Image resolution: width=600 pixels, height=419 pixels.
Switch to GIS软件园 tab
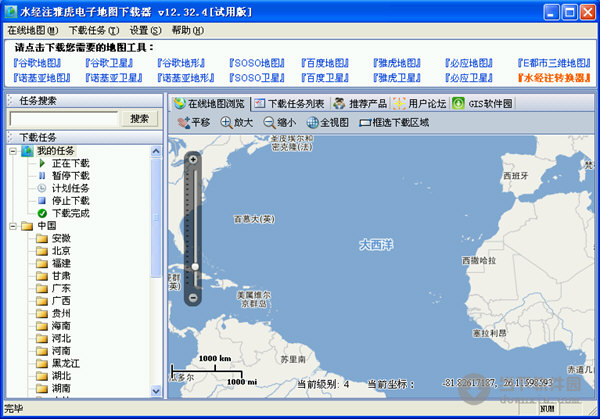(x=482, y=103)
